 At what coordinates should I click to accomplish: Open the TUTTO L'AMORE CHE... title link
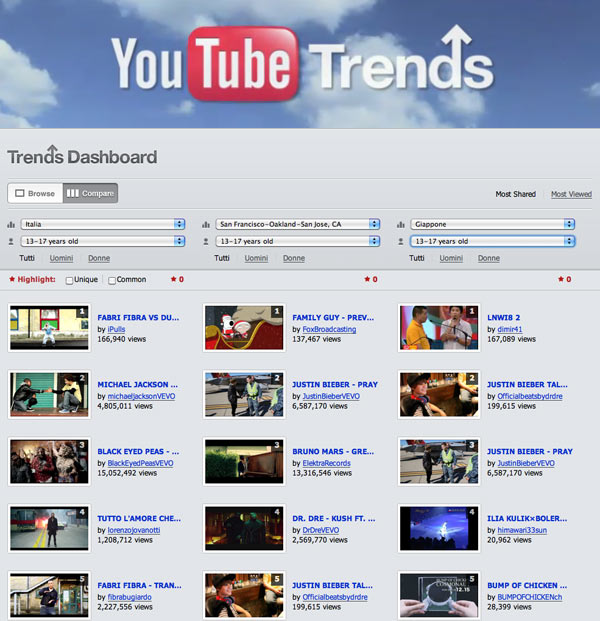[x=139, y=518]
